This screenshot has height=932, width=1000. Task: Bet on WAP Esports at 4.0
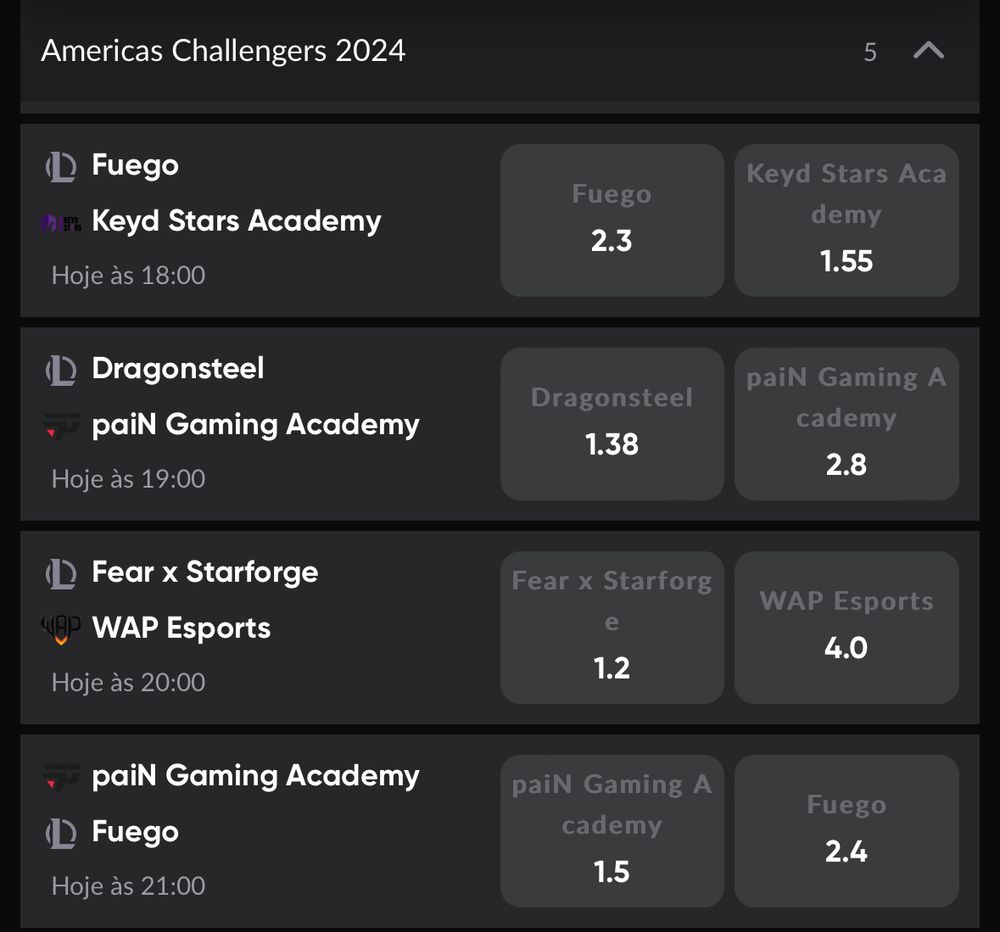click(846, 627)
